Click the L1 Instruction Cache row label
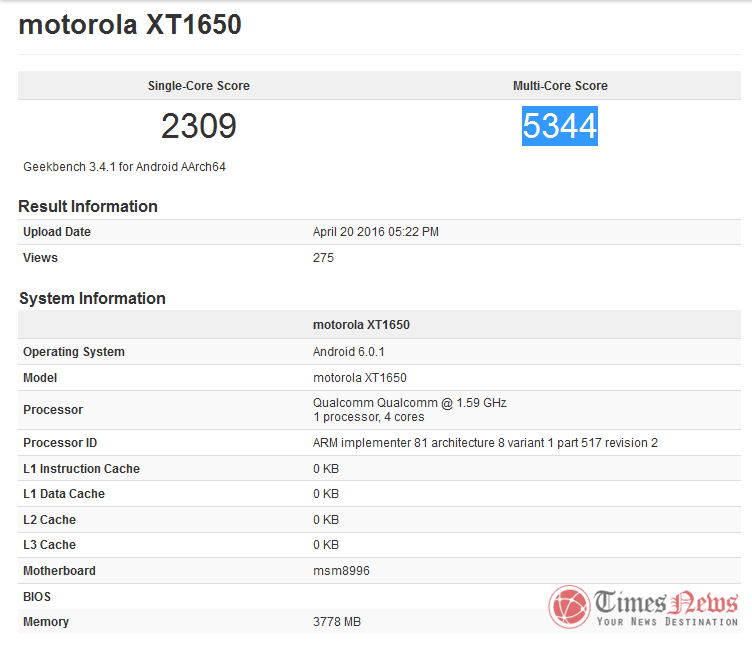Screen dimensions: 752x649 point(81,469)
